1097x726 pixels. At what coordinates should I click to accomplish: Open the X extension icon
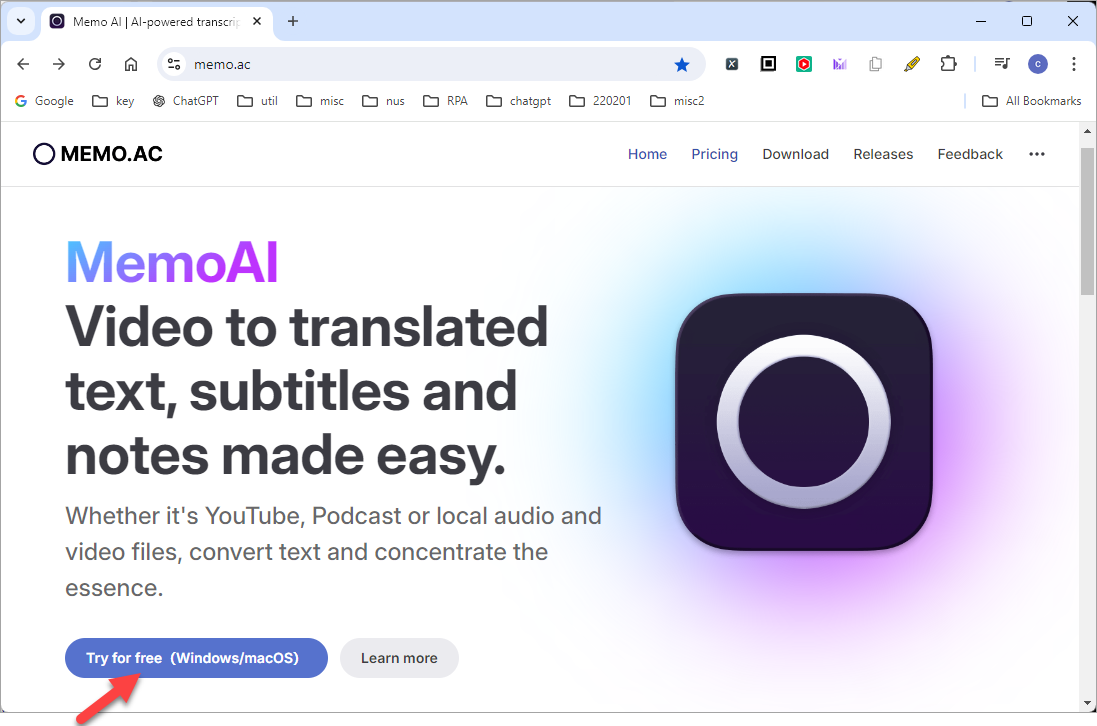[732, 64]
